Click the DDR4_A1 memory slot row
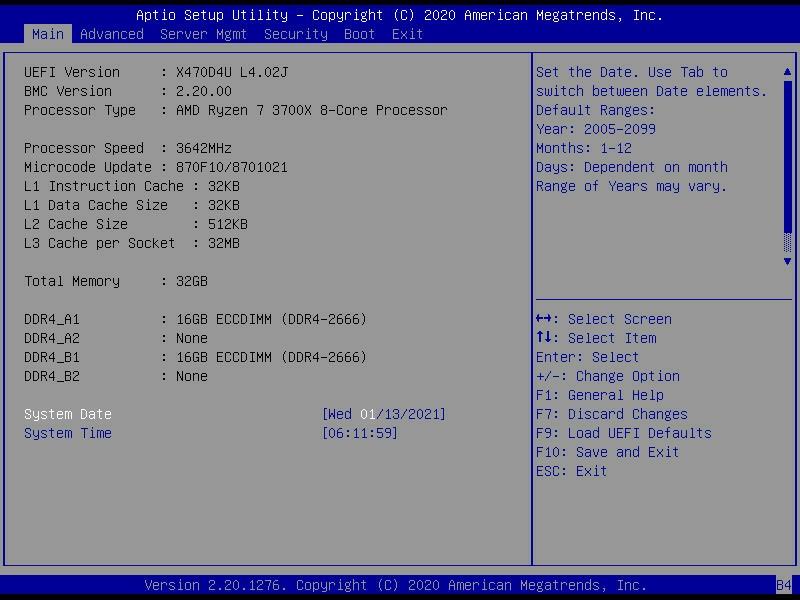800x600 pixels. [195, 319]
